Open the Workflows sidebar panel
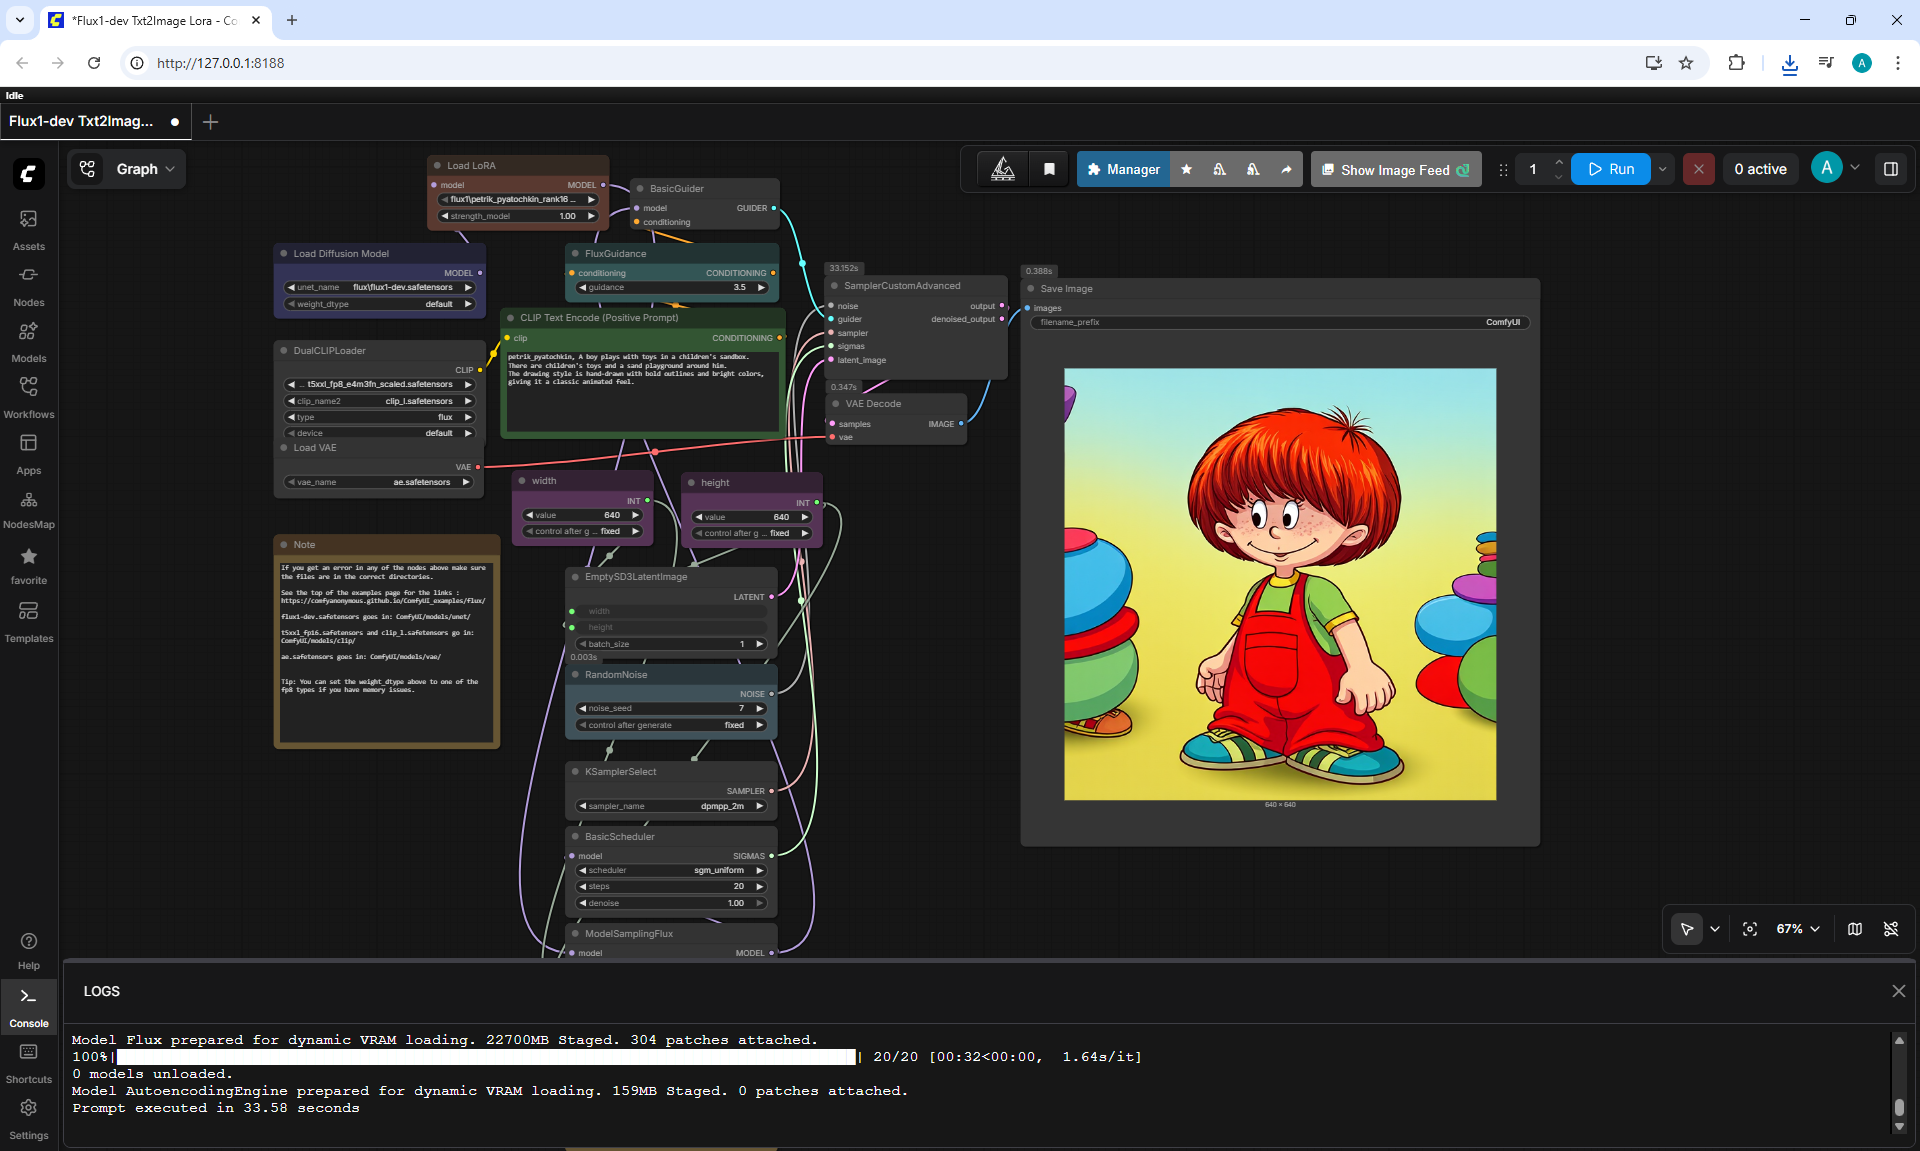The height and width of the screenshot is (1151, 1920). pyautogui.click(x=28, y=398)
